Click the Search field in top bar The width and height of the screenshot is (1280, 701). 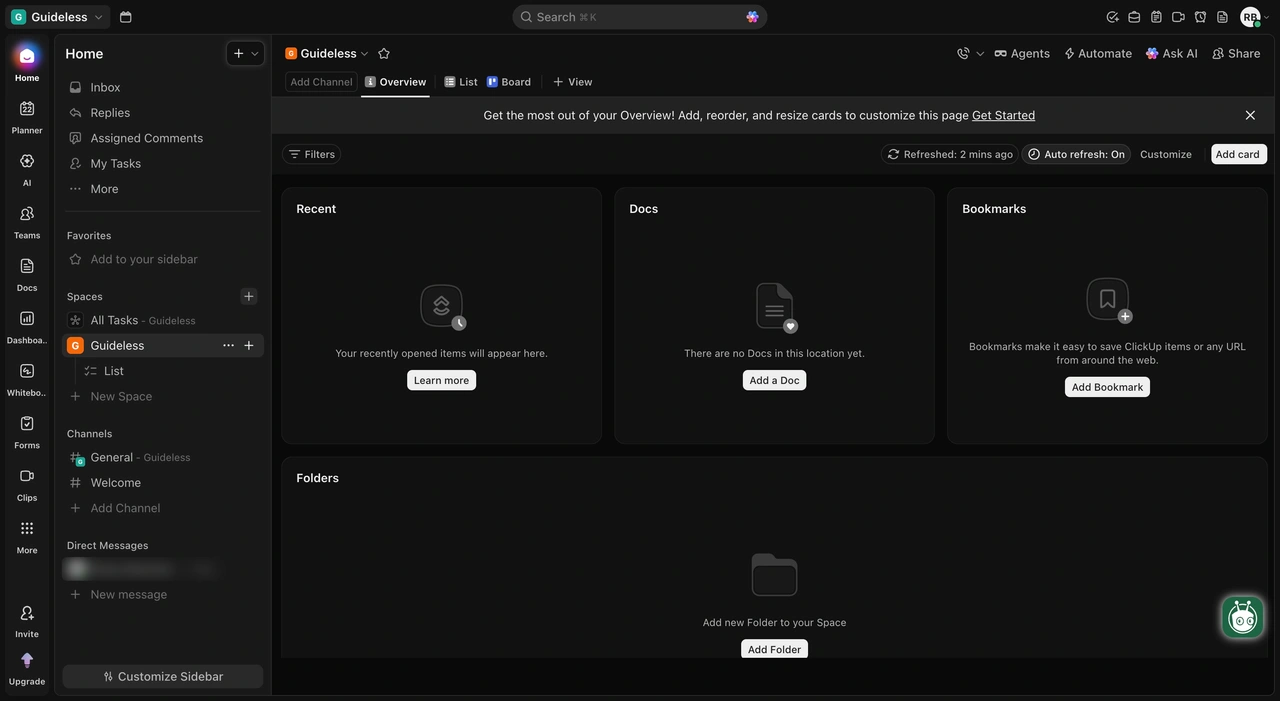(640, 17)
